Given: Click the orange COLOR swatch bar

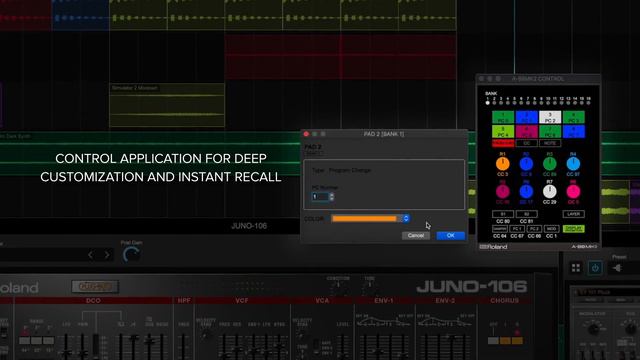Looking at the screenshot, I should tap(364, 219).
